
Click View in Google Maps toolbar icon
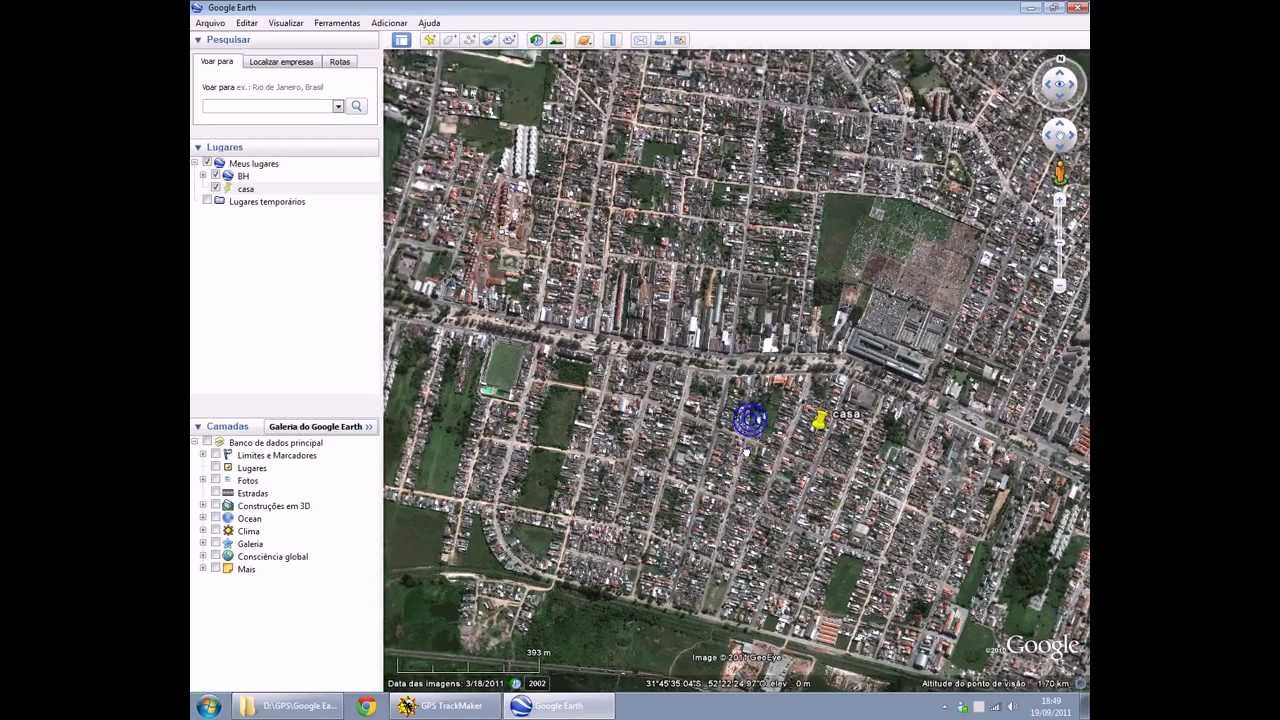[x=680, y=40]
